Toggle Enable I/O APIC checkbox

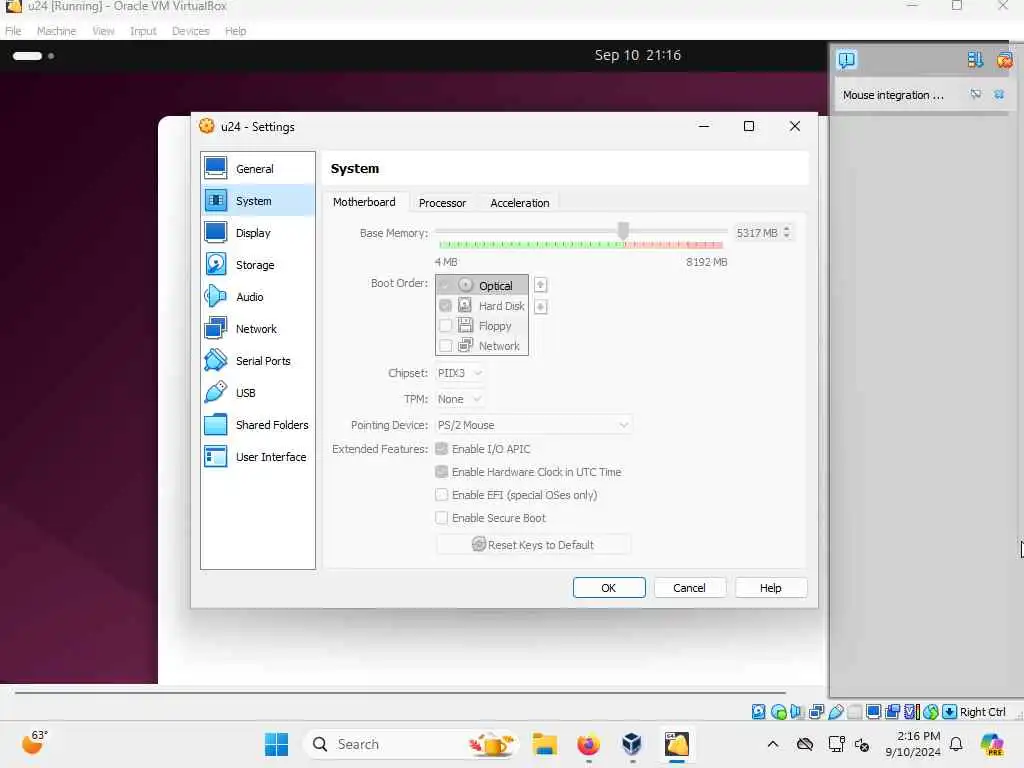(x=441, y=449)
